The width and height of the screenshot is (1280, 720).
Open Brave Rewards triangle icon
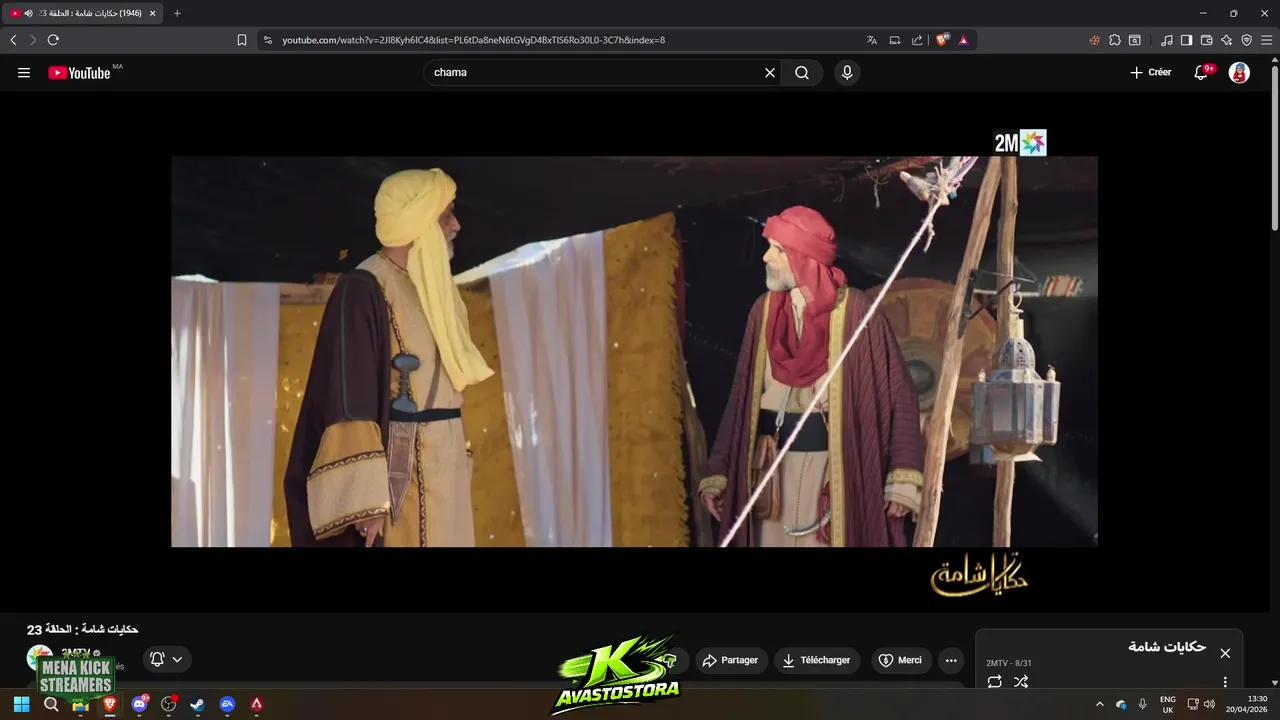963,40
